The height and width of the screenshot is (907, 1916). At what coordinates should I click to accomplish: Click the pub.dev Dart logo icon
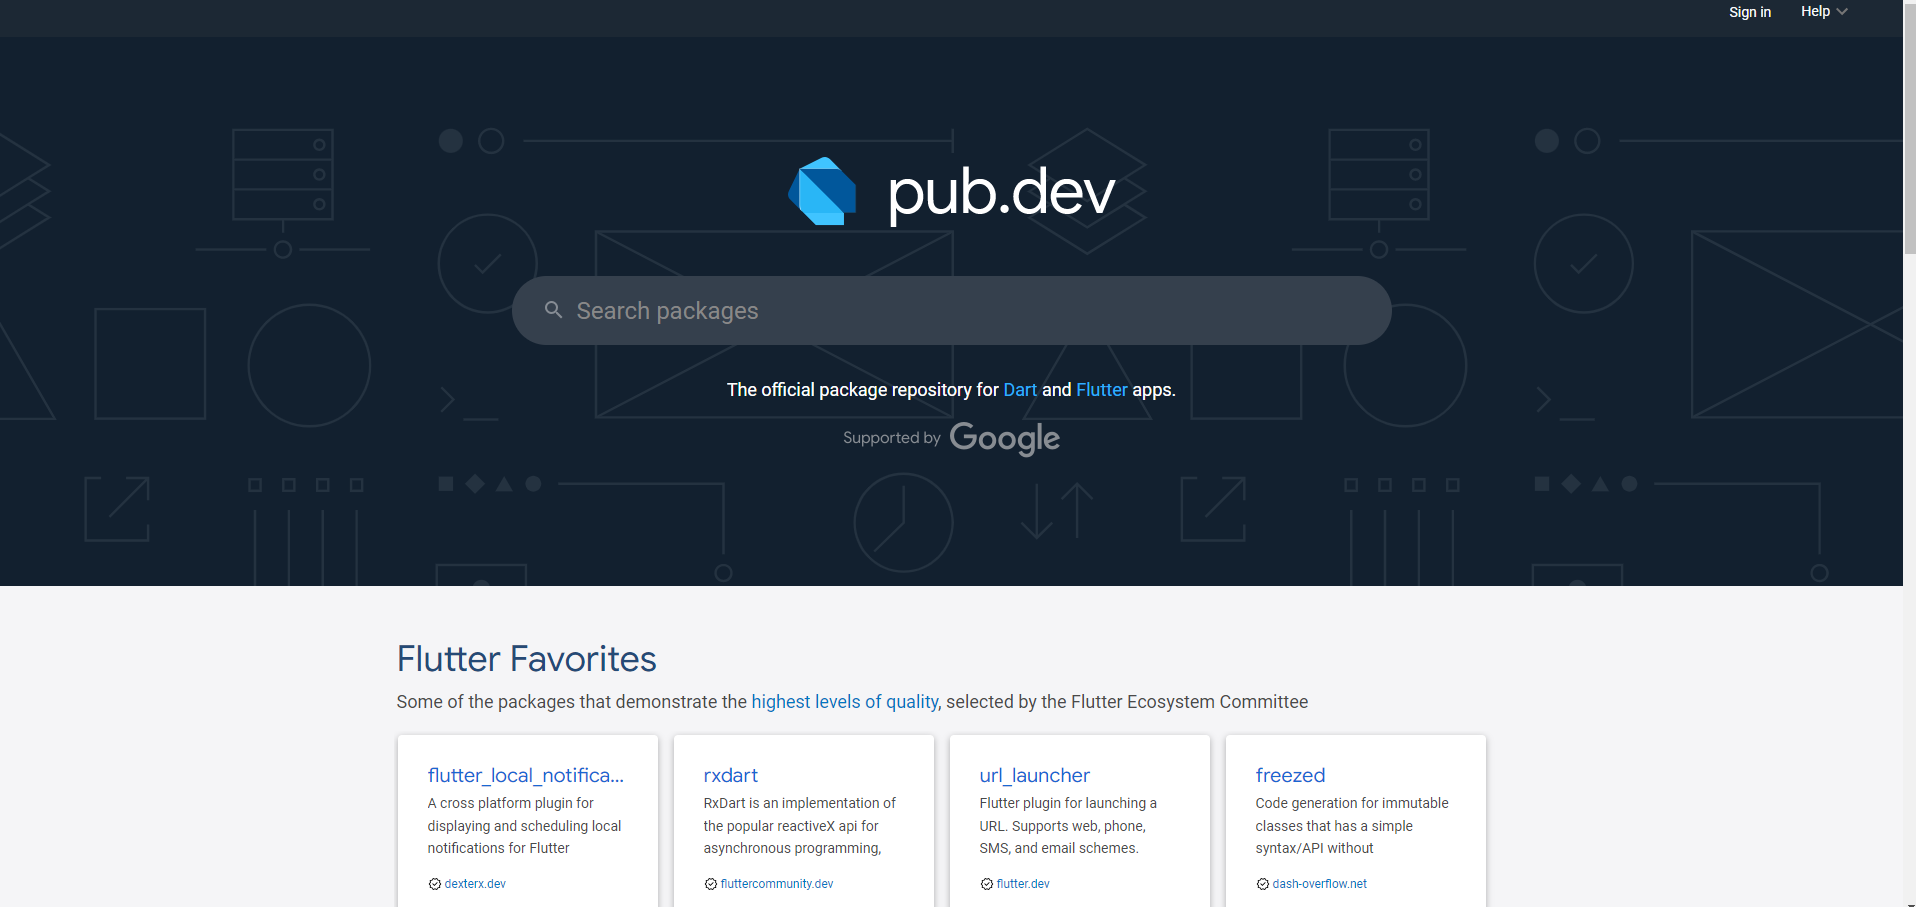(822, 191)
